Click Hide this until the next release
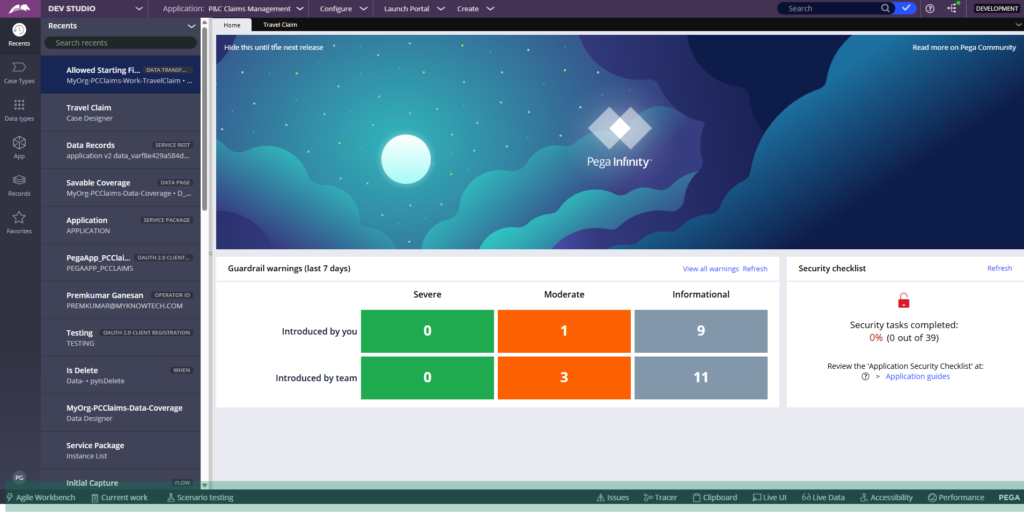 click(x=274, y=47)
